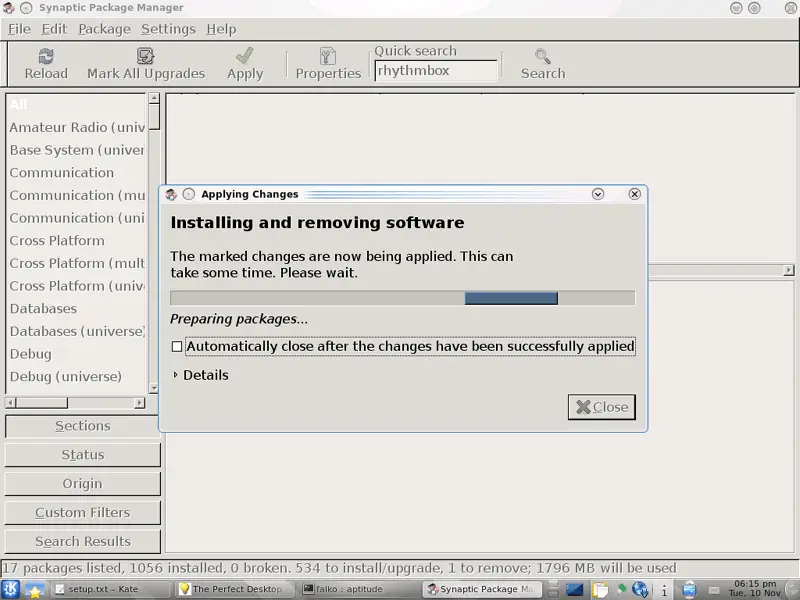This screenshot has height=600, width=800.
Task: Switch to The Perfect Desktop taskbar window
Action: coord(234,589)
